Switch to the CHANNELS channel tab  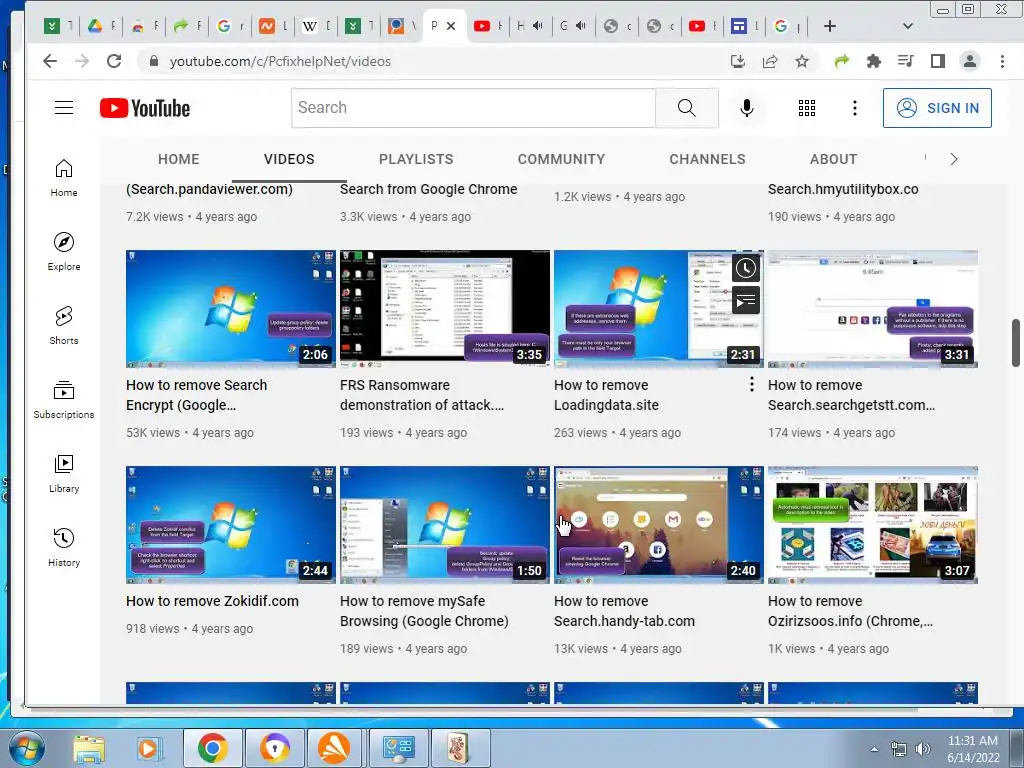click(x=707, y=159)
